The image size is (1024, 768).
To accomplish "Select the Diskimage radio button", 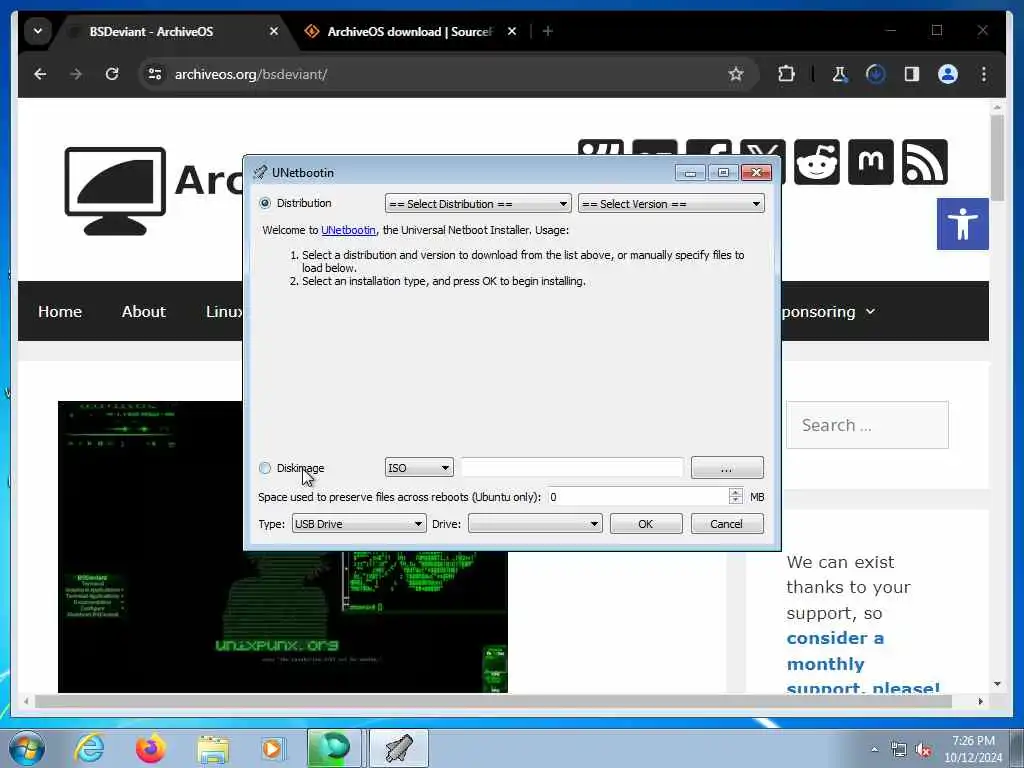I will click(x=265, y=468).
